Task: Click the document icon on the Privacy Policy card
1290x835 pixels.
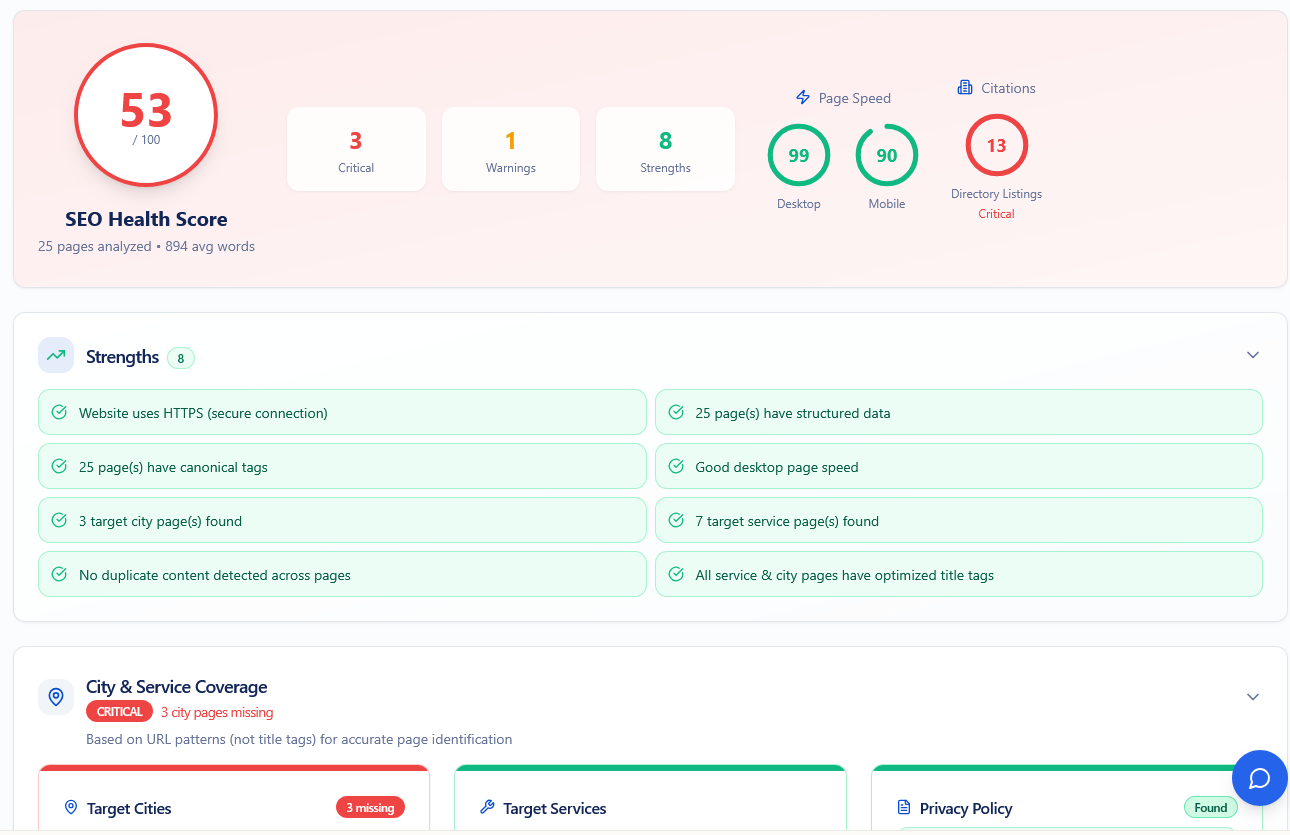Action: click(905, 808)
